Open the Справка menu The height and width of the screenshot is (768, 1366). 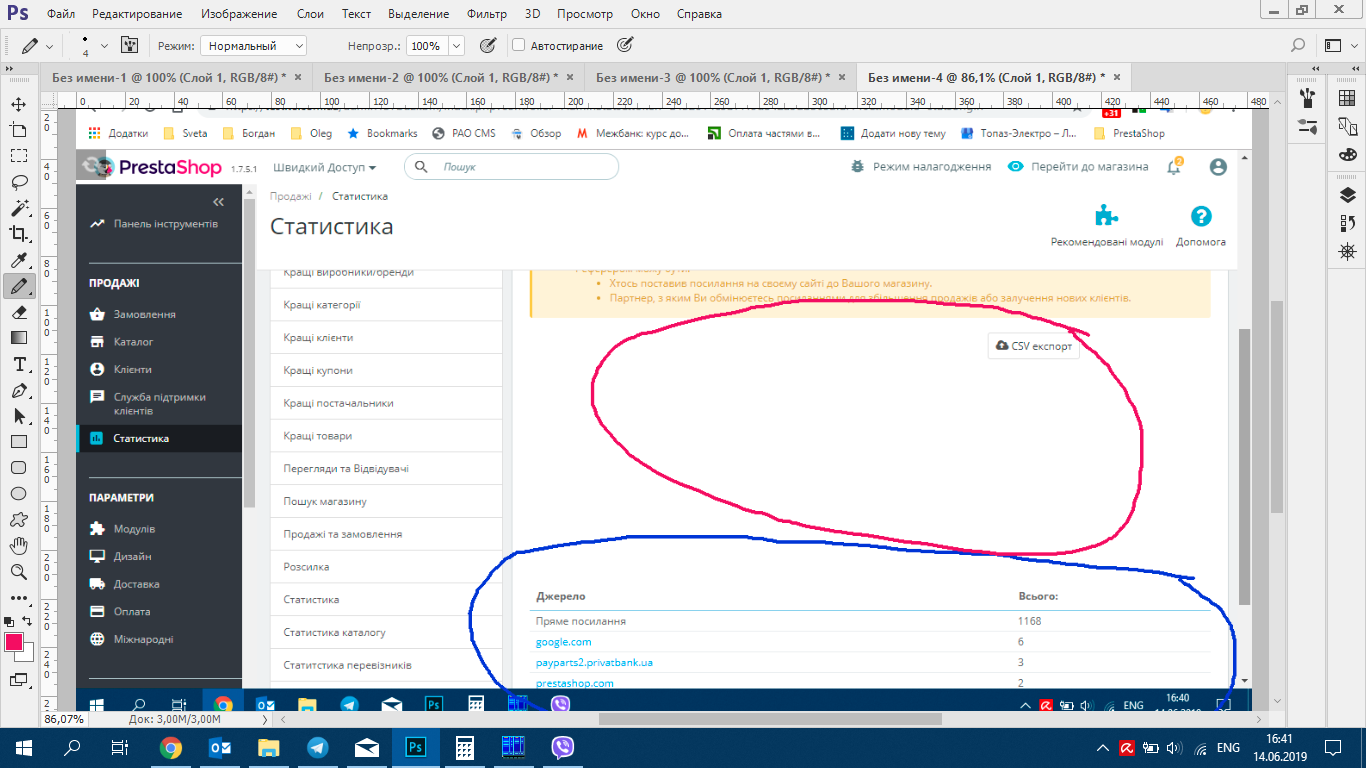[x=699, y=14]
